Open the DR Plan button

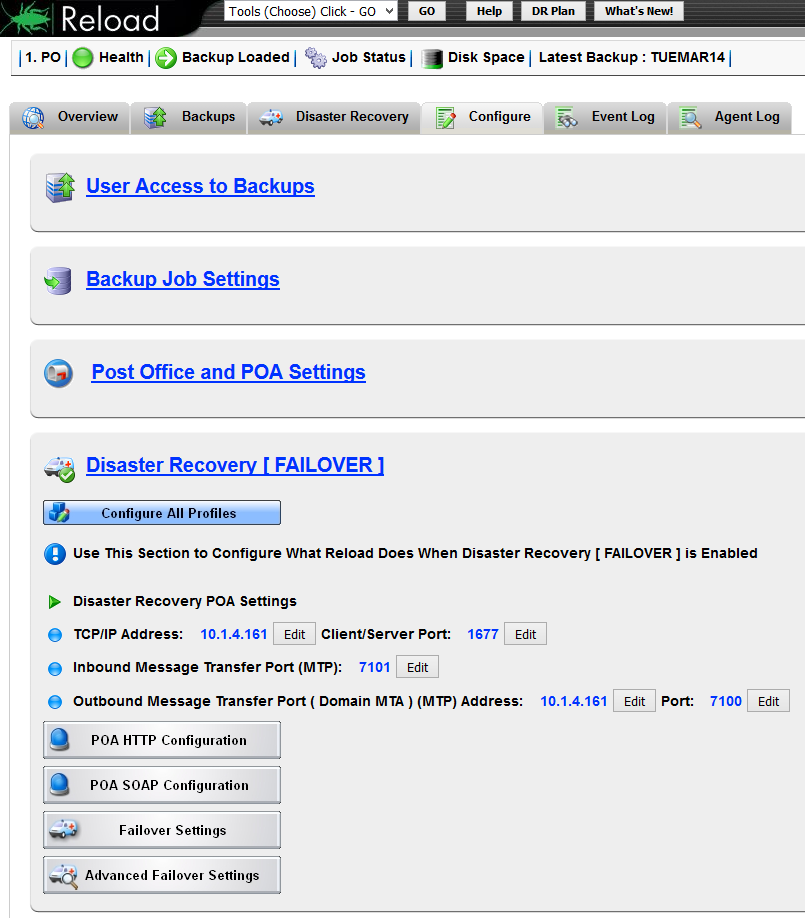(x=553, y=11)
